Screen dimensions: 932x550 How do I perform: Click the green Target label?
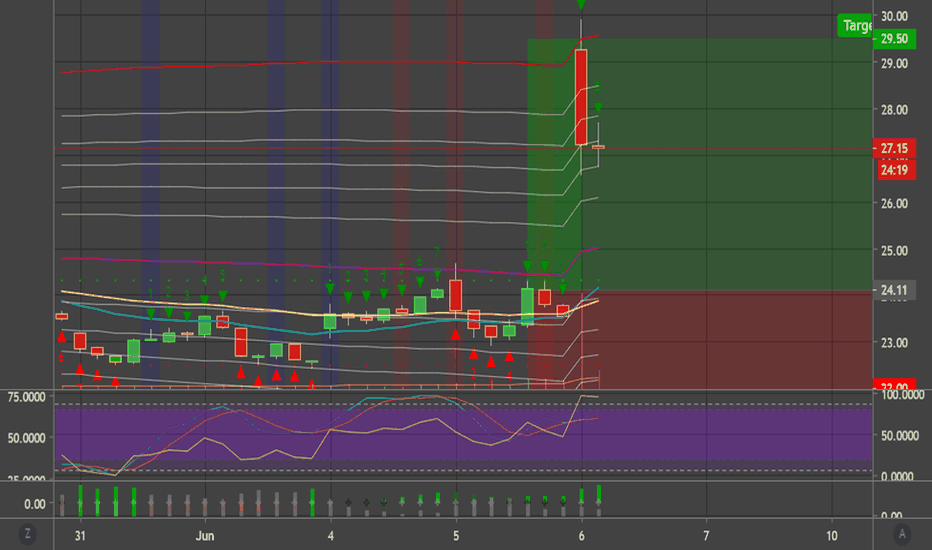click(x=855, y=25)
